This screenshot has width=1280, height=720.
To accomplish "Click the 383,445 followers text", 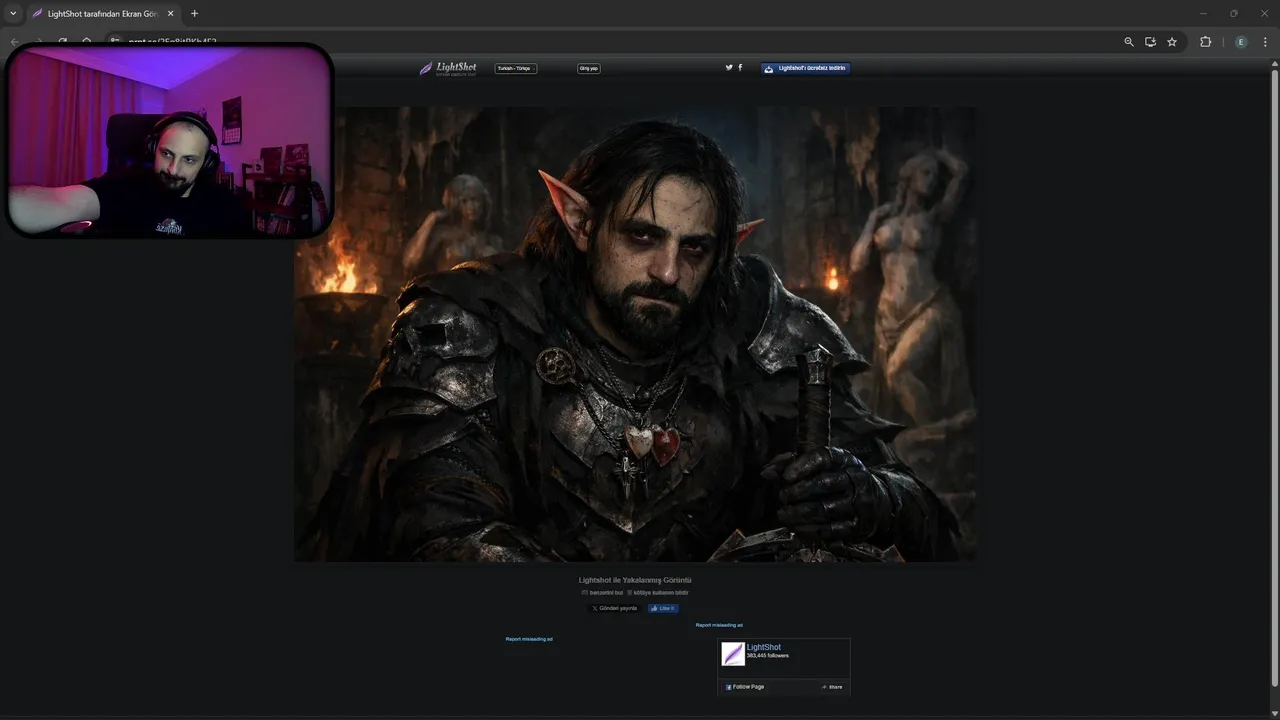I will coord(768,656).
